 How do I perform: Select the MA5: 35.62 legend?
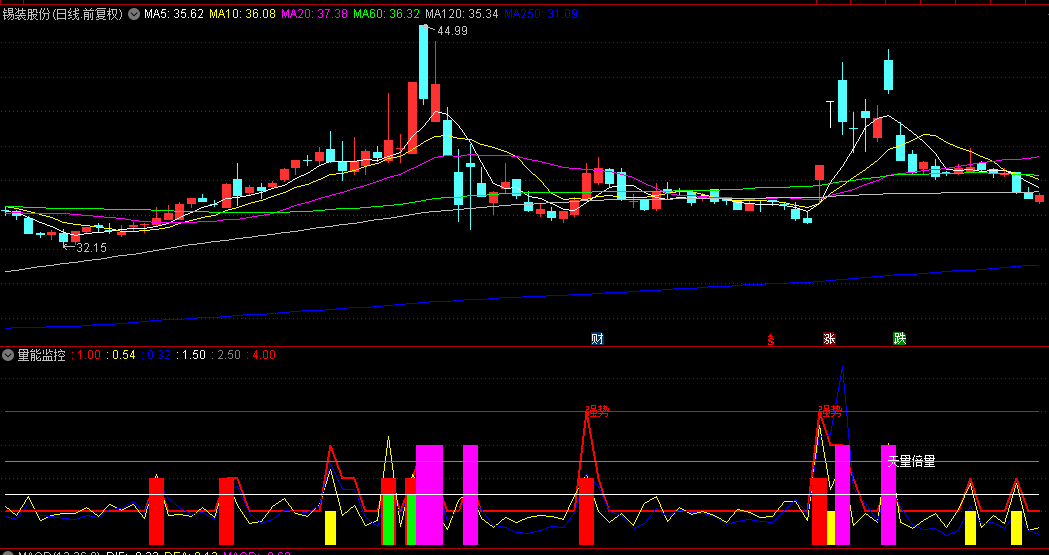click(x=174, y=14)
